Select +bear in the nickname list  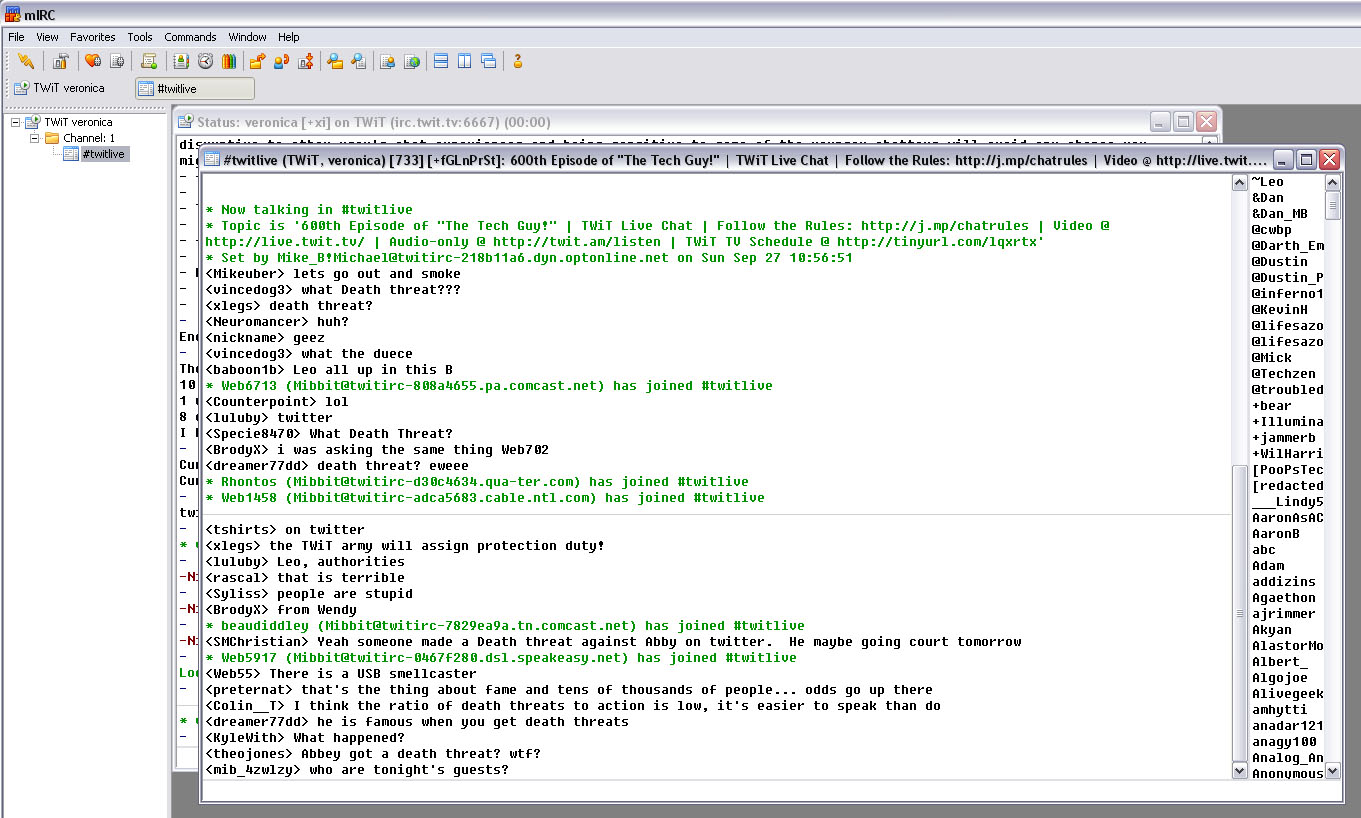1272,406
